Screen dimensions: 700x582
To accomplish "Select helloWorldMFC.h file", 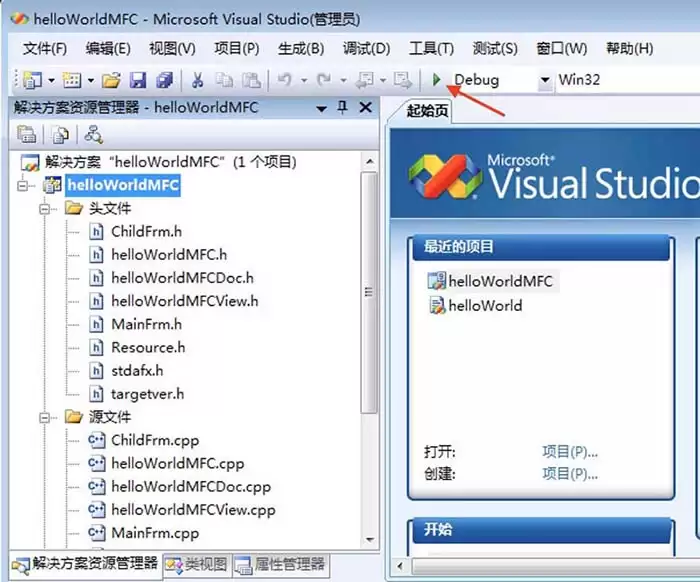I will [x=169, y=255].
